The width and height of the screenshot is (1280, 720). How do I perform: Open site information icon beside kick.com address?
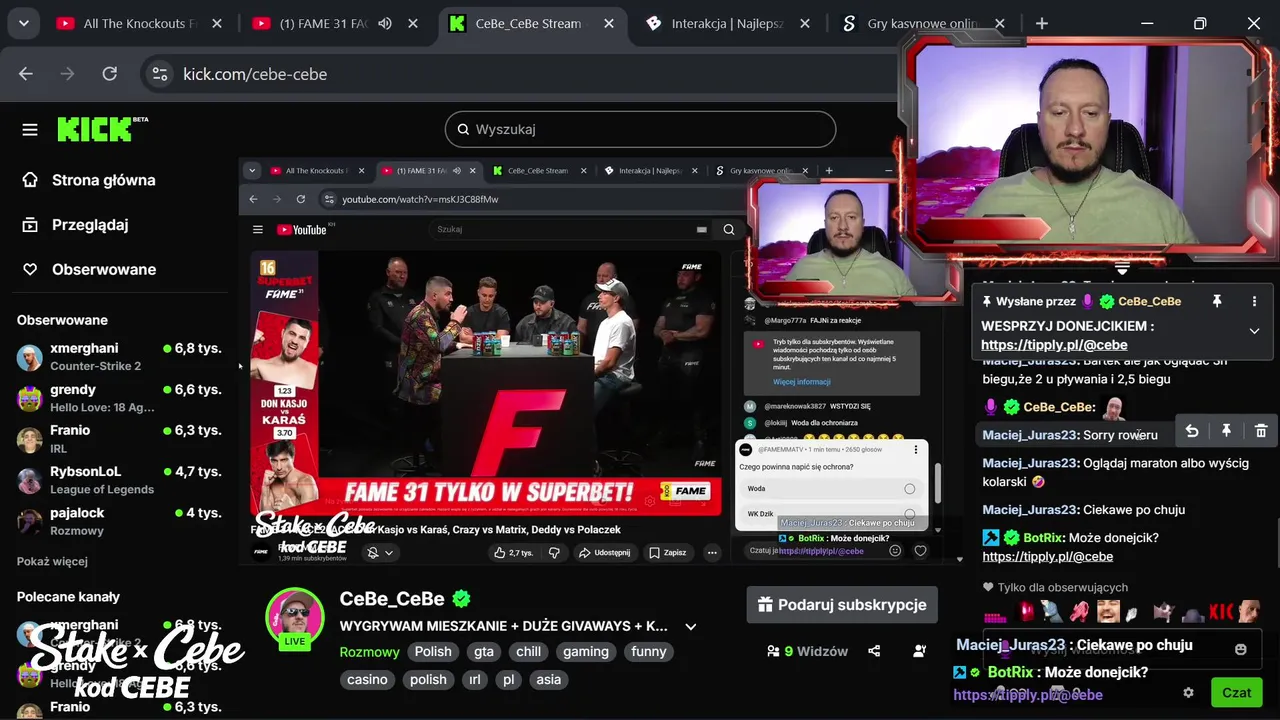click(160, 74)
